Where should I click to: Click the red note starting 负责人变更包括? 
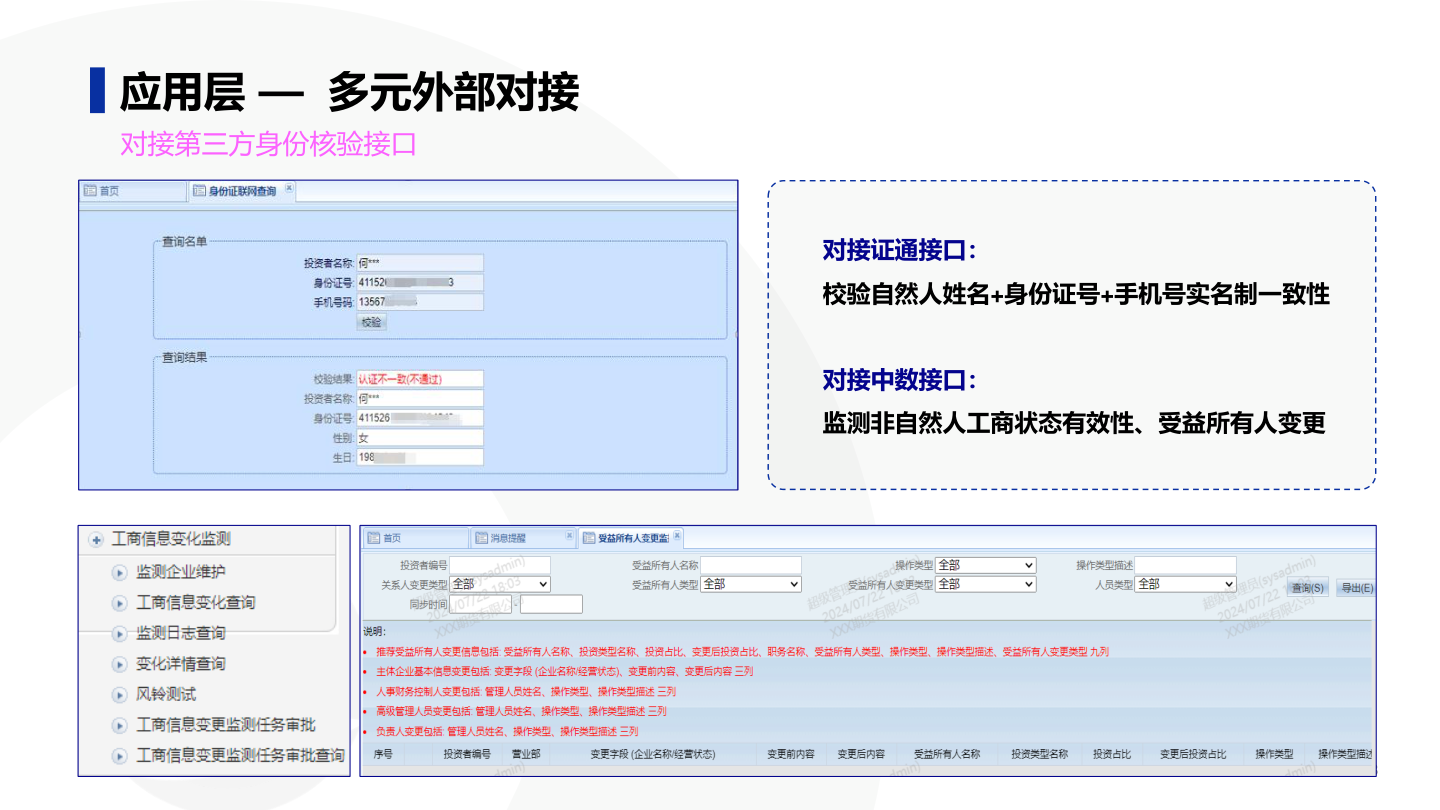[x=506, y=731]
